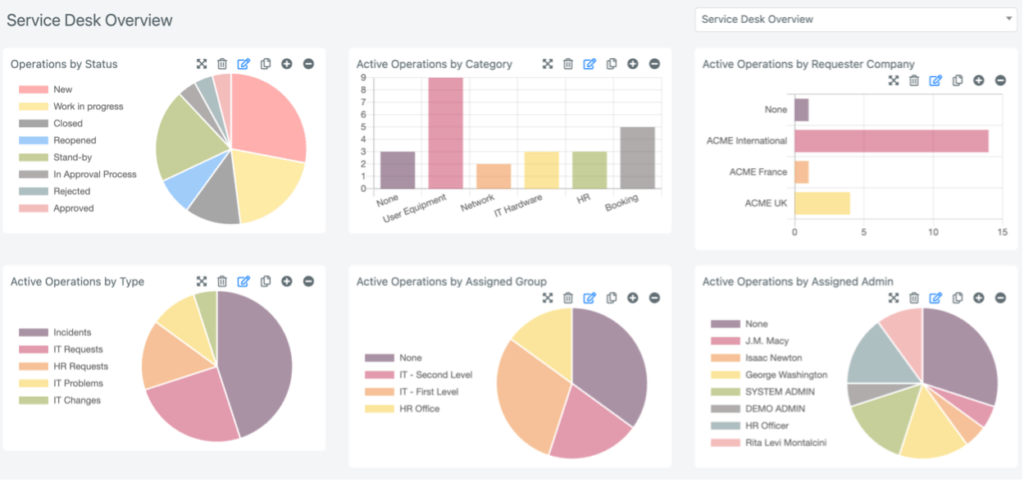This screenshot has width=1024, height=483.
Task: Click plus icon on Operations by Status
Action: [287, 64]
